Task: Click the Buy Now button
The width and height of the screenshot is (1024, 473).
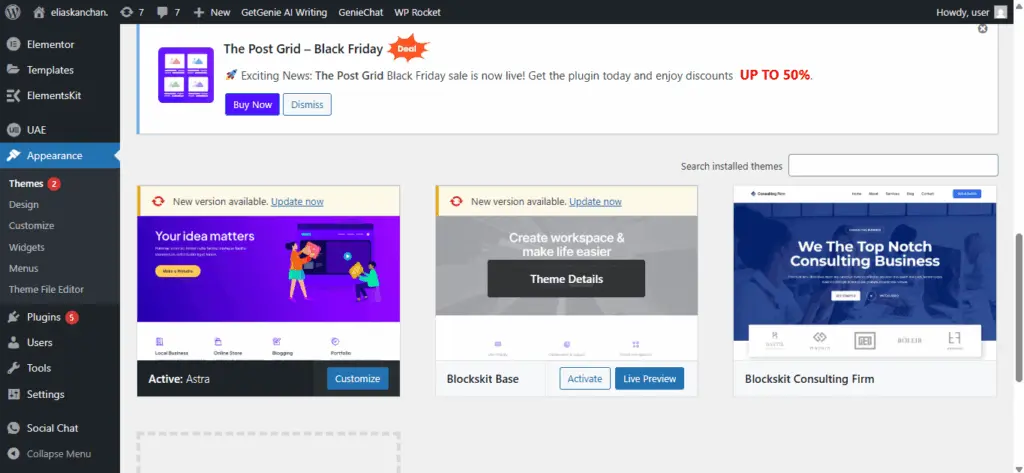Action: (x=252, y=104)
